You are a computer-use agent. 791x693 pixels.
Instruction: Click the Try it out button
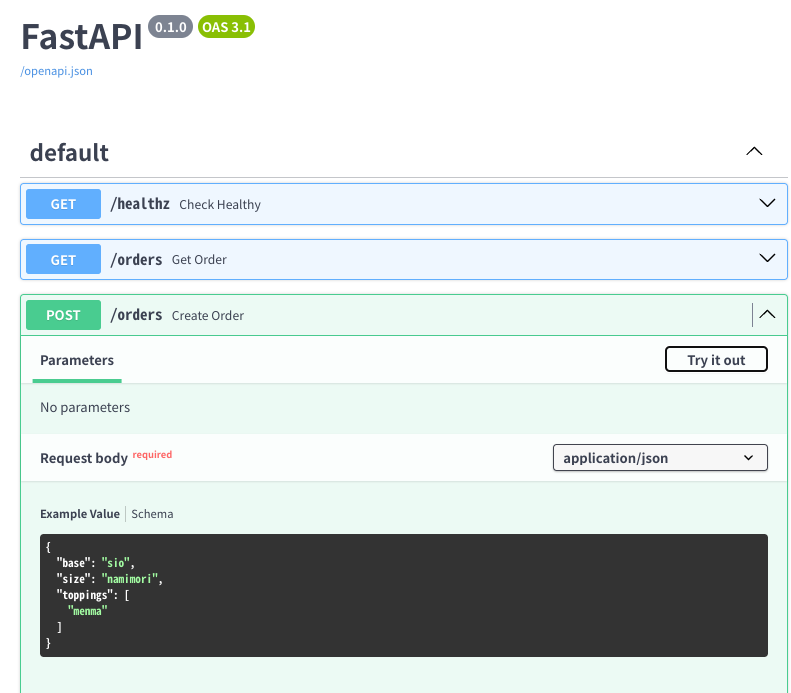716,360
